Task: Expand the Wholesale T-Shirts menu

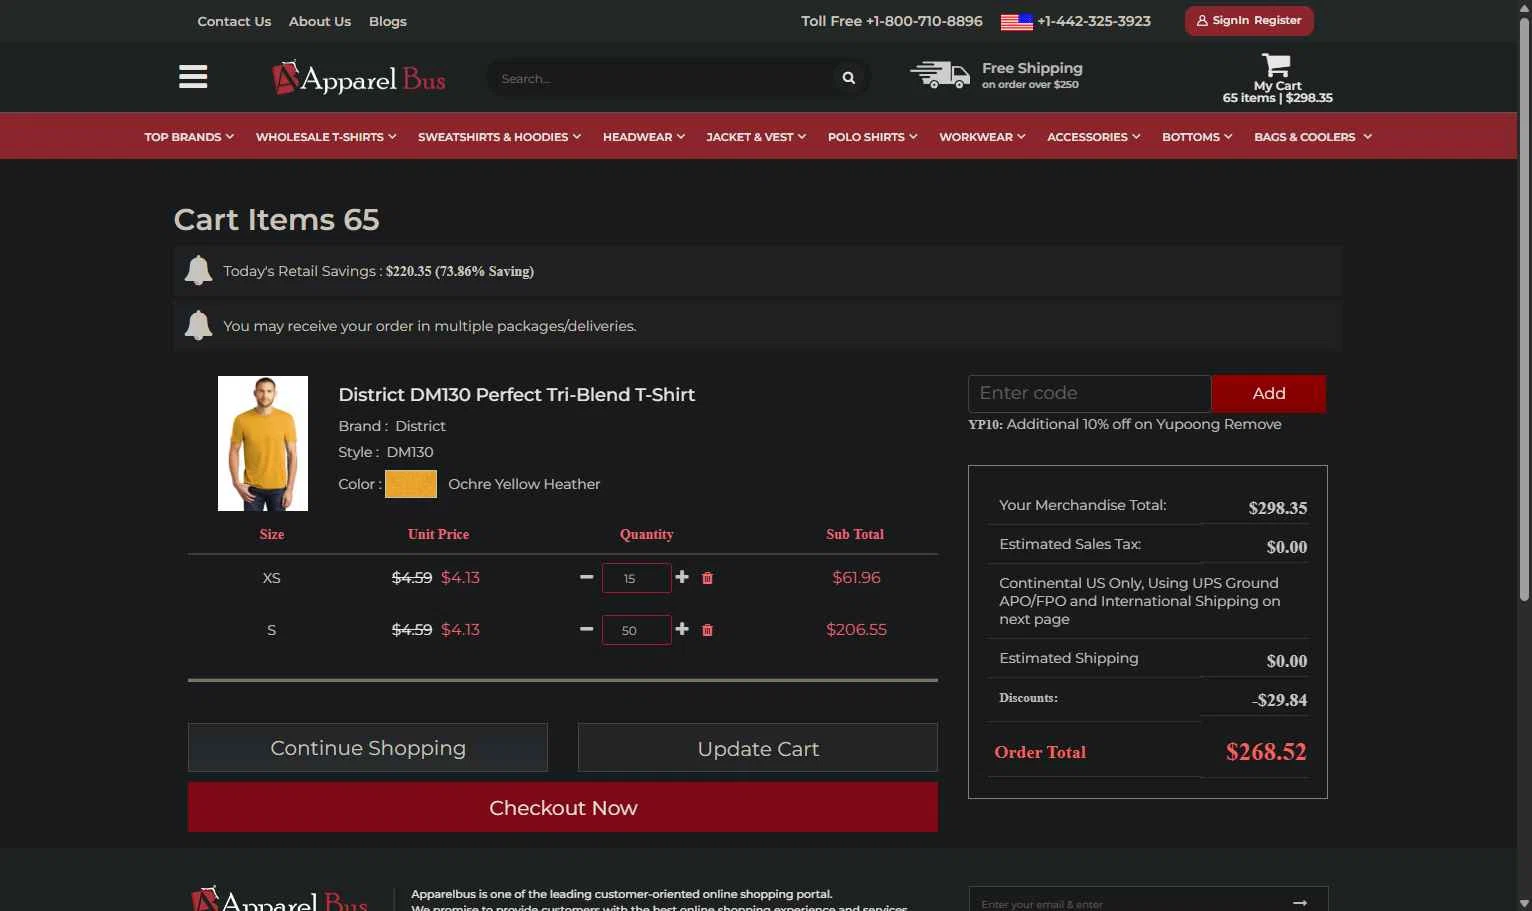Action: coord(326,137)
